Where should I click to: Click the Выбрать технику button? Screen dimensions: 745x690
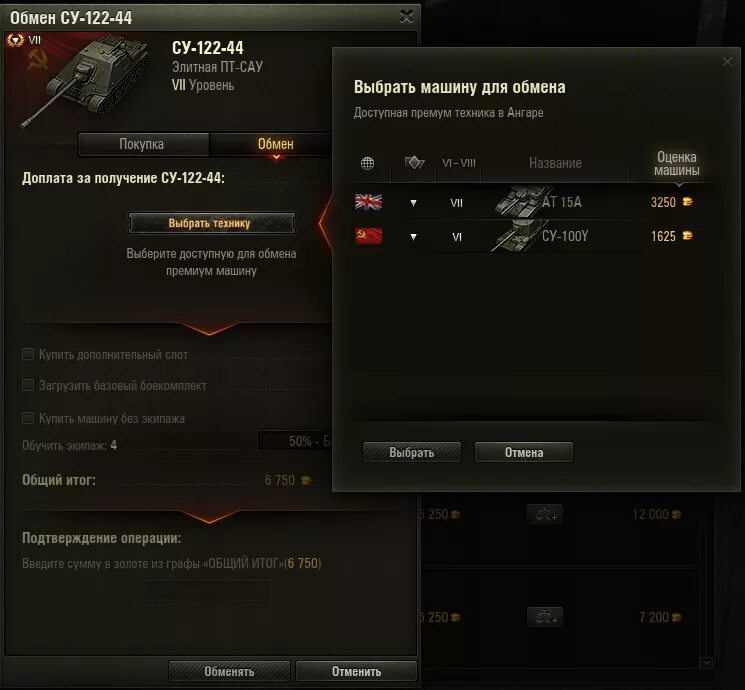(x=211, y=223)
